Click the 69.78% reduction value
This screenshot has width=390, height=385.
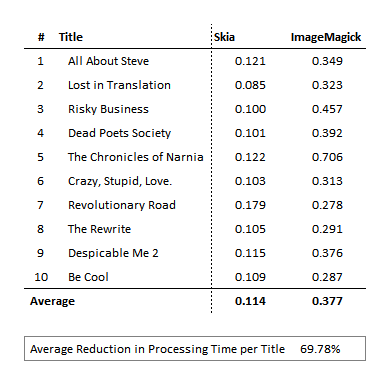320,349
